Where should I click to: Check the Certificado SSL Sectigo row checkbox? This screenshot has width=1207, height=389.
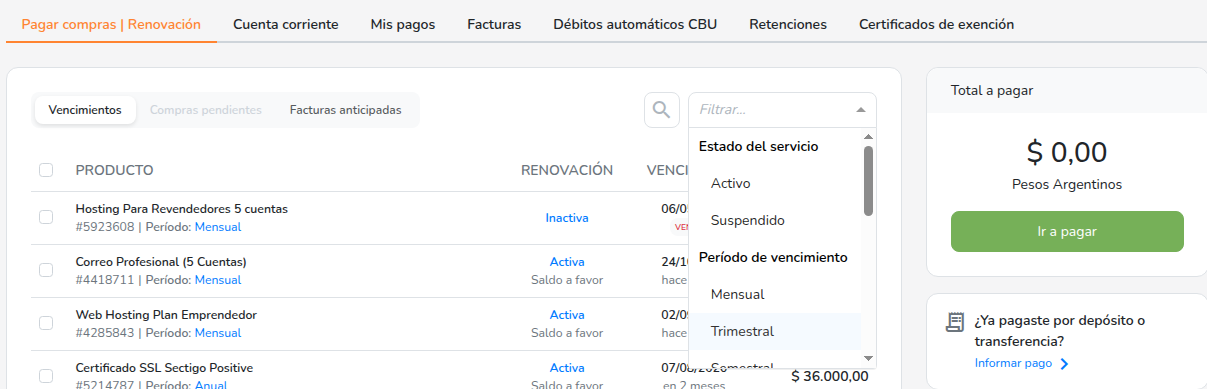(x=46, y=376)
